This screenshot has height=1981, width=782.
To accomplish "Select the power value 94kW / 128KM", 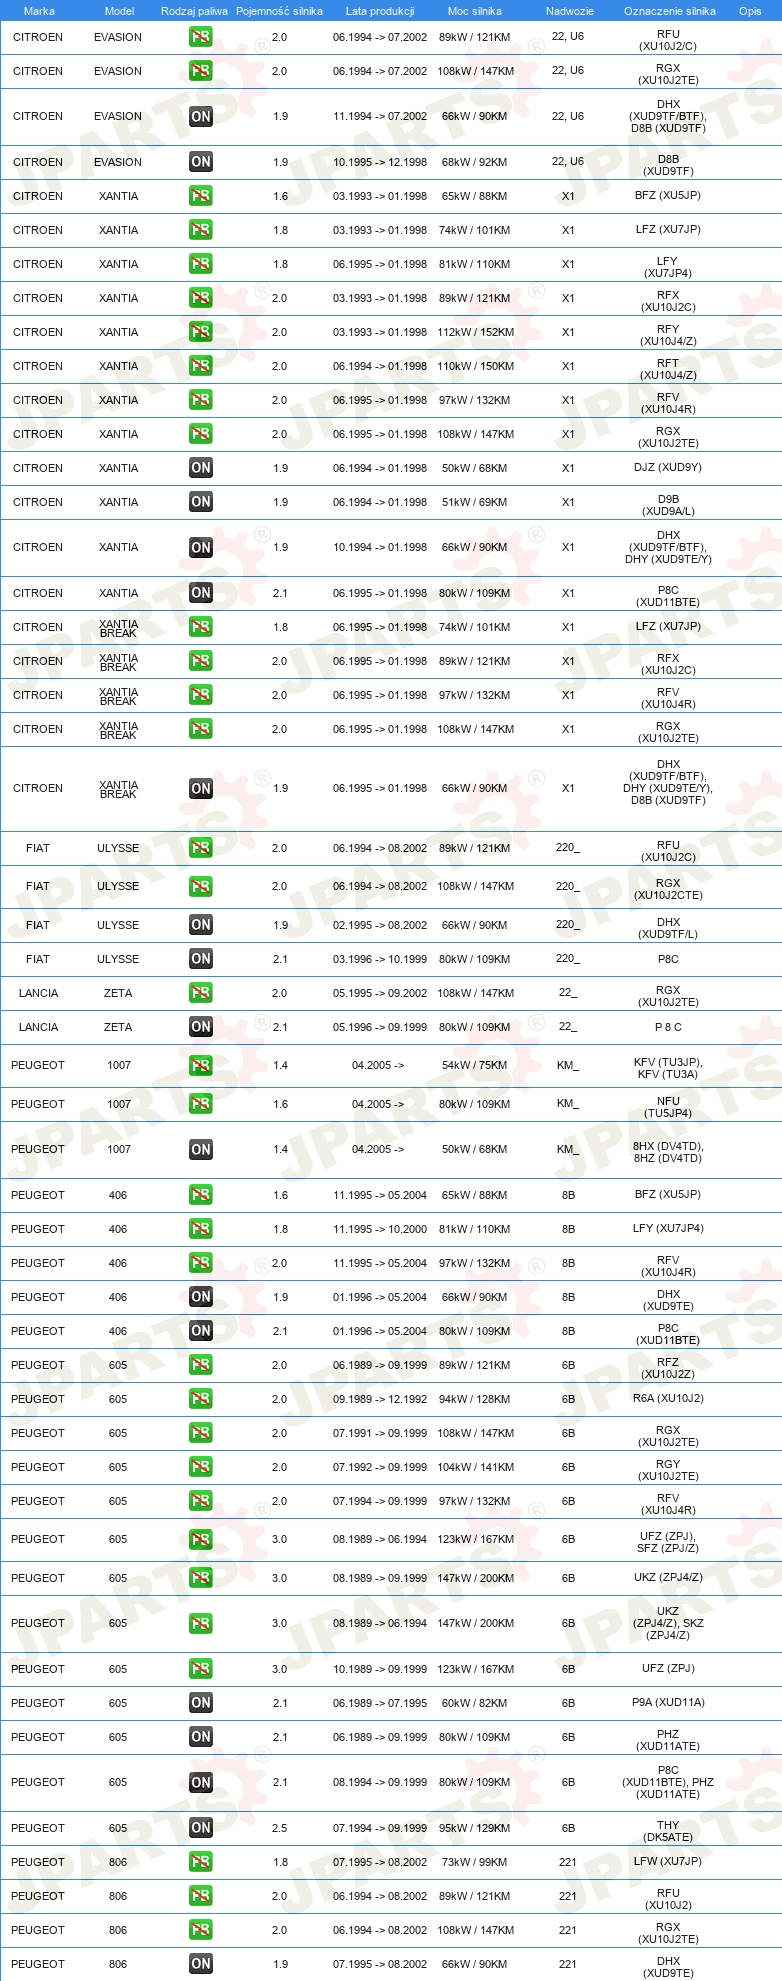I will tap(475, 1399).
